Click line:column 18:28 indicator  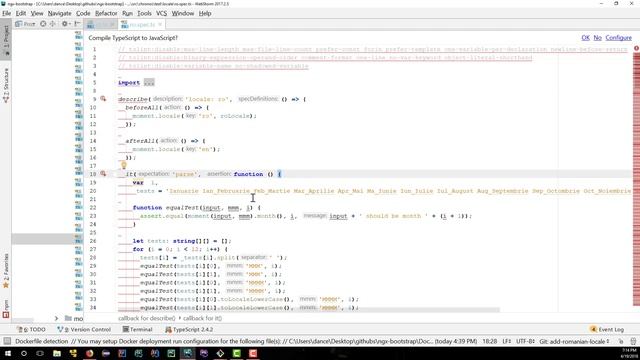[x=490, y=341]
